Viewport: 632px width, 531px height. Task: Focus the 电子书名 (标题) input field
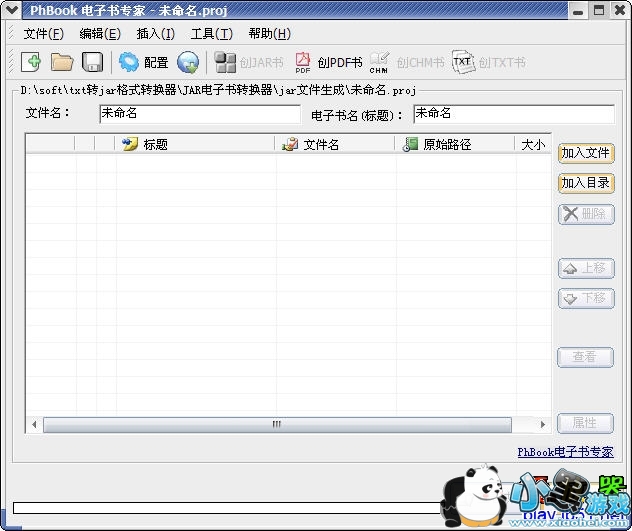point(513,114)
